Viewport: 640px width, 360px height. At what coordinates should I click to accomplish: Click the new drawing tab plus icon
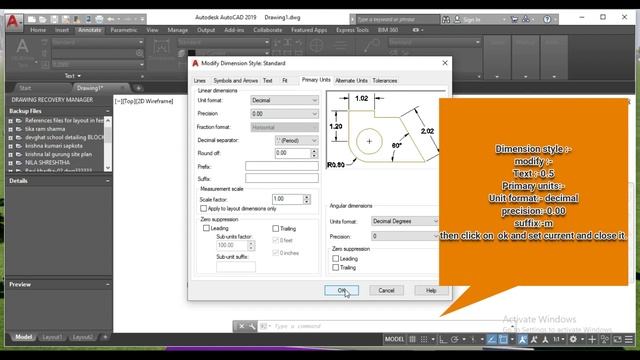coord(138,88)
